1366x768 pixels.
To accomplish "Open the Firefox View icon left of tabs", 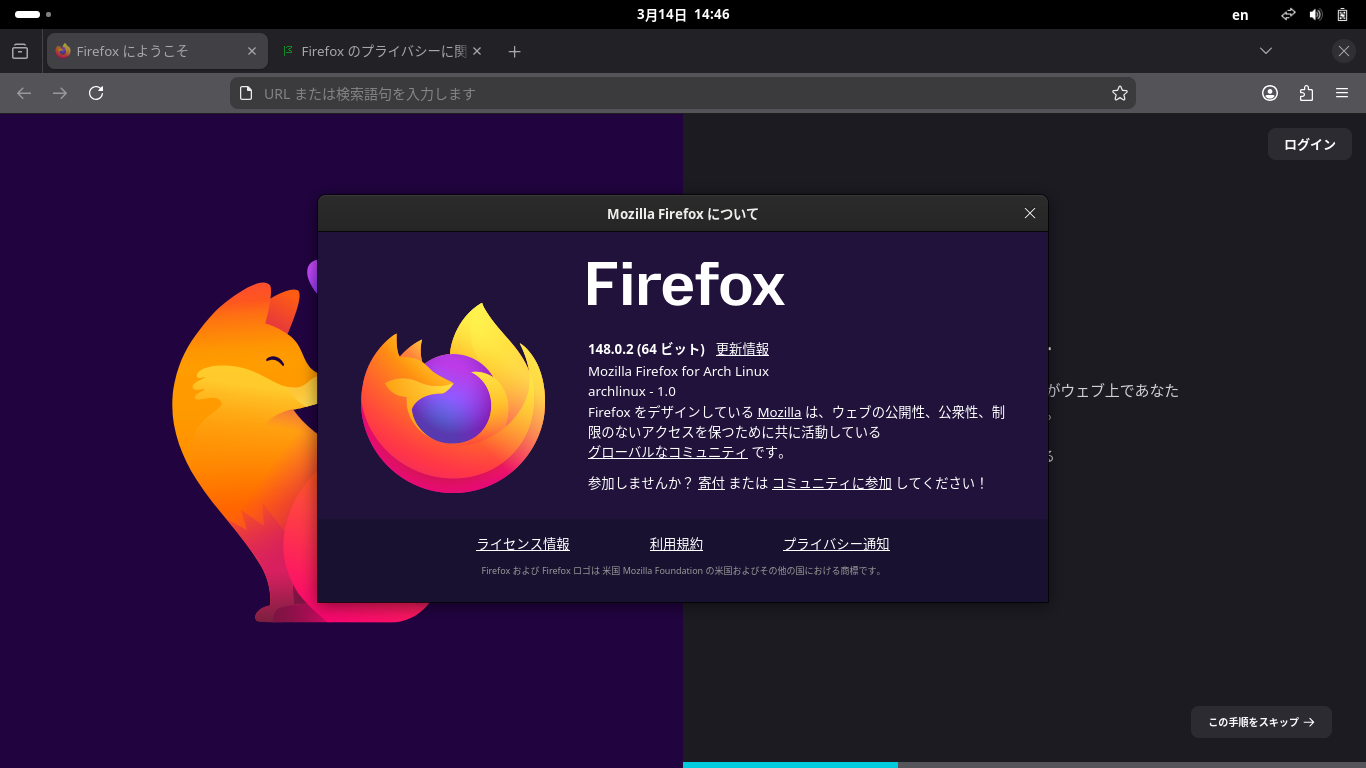I will (x=20, y=51).
